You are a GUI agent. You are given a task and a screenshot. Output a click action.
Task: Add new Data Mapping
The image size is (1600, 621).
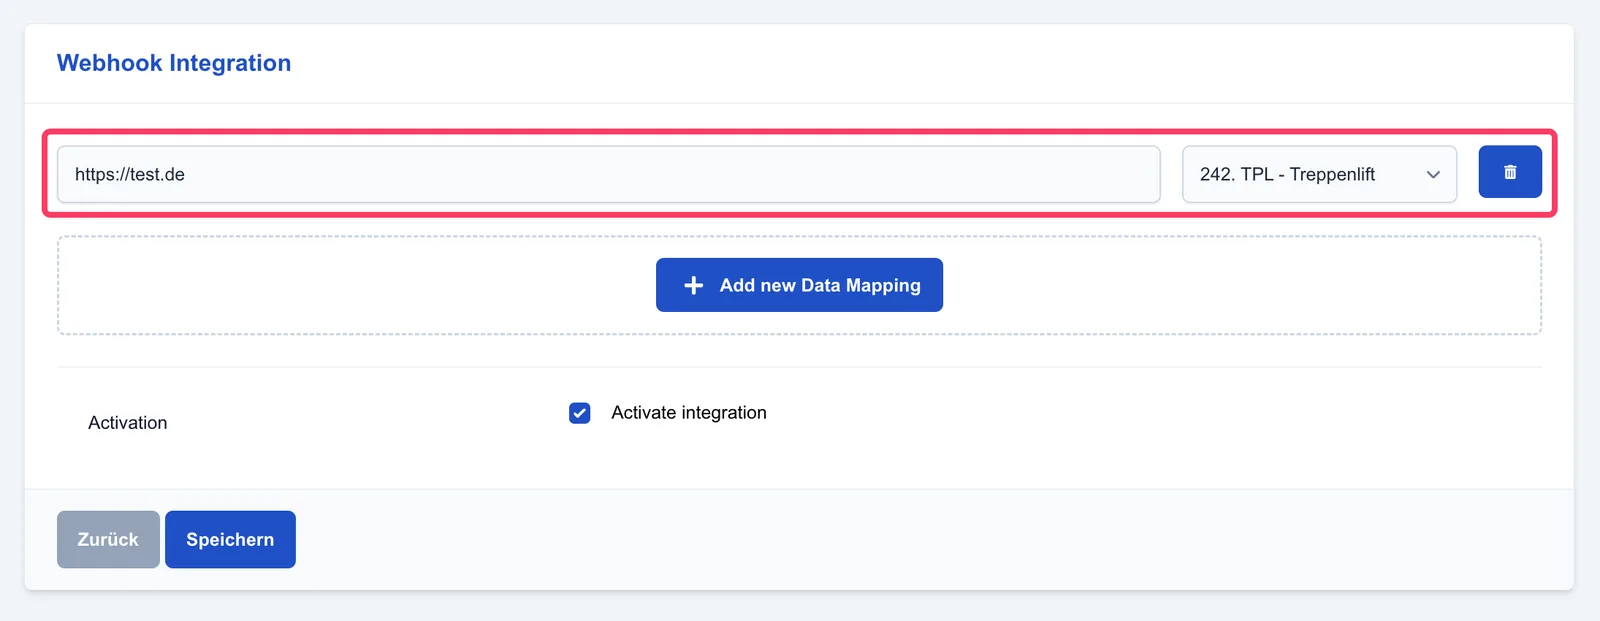[799, 285]
